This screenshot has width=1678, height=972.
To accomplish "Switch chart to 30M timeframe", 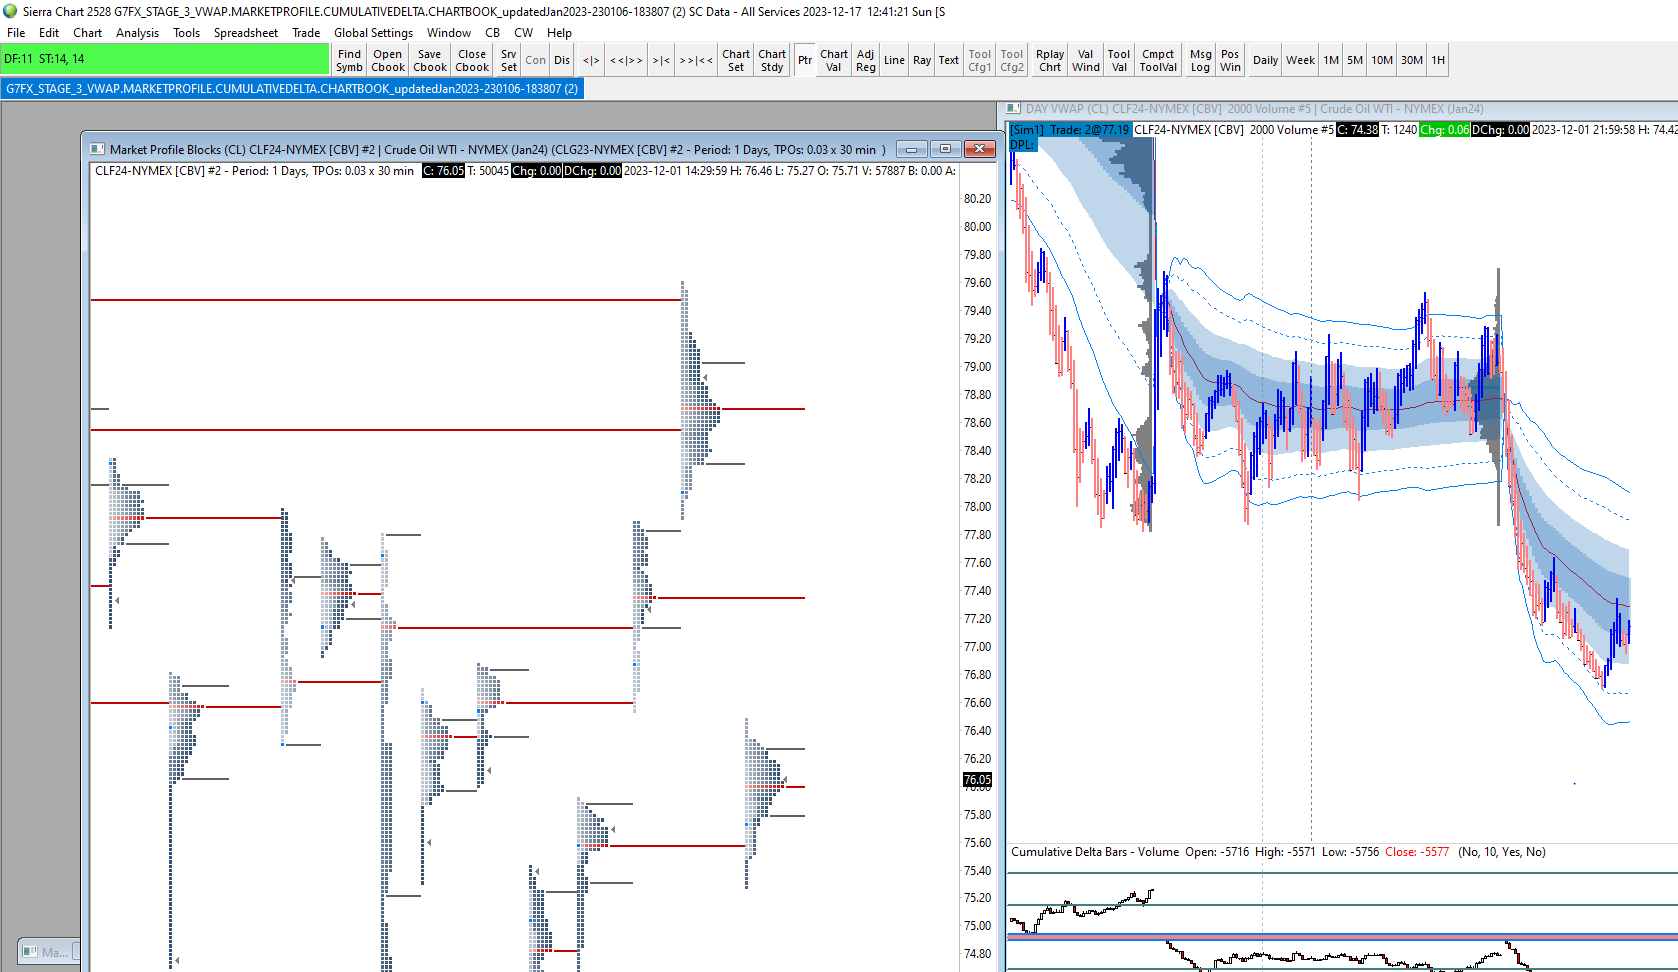I will point(1412,61).
